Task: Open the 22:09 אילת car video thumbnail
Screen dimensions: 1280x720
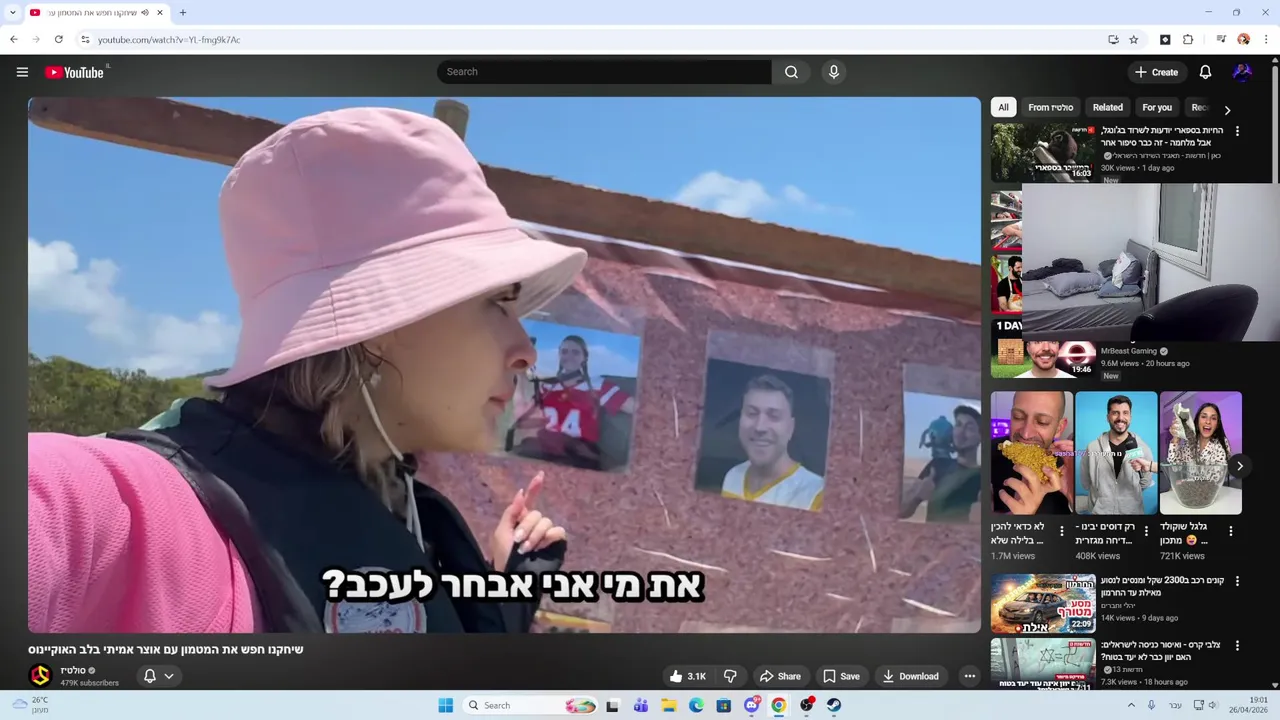Action: [x=1043, y=604]
